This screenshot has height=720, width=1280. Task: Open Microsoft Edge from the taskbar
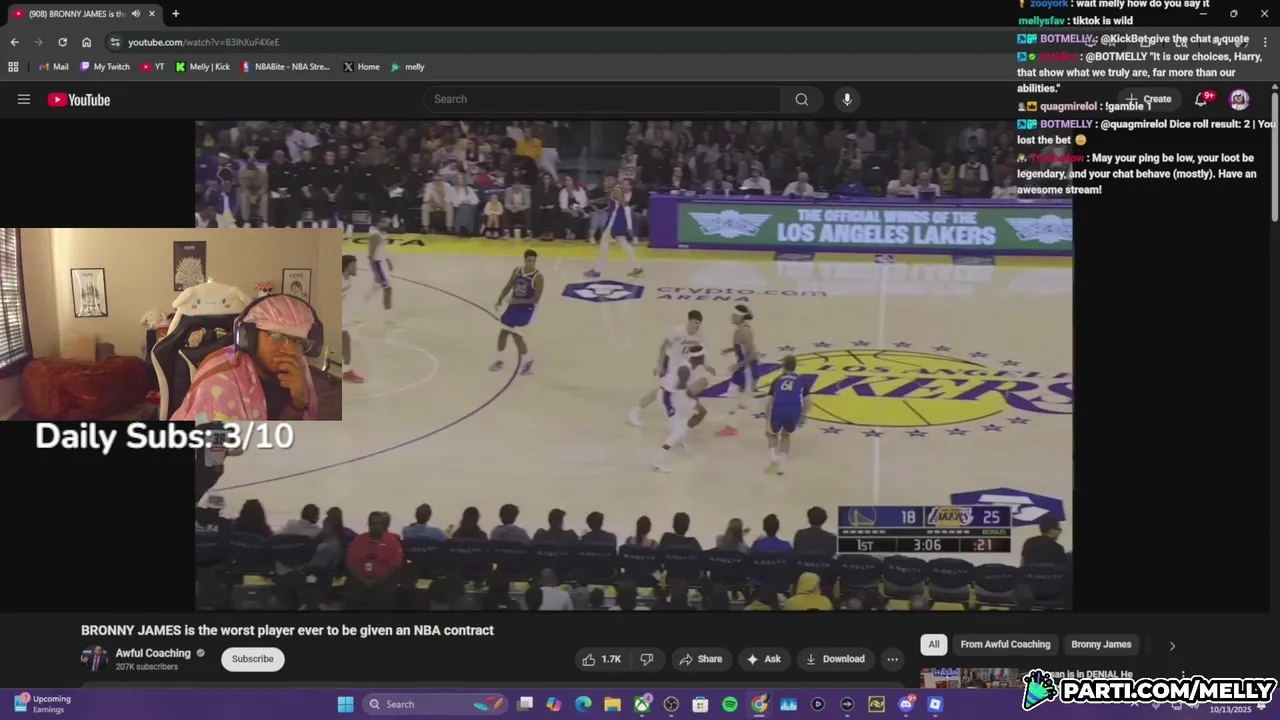(x=583, y=704)
